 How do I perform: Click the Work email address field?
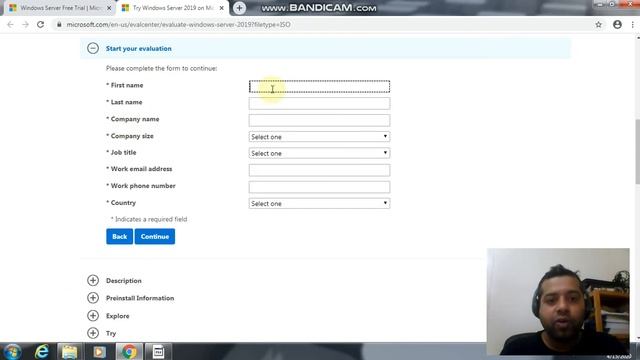[319, 170]
